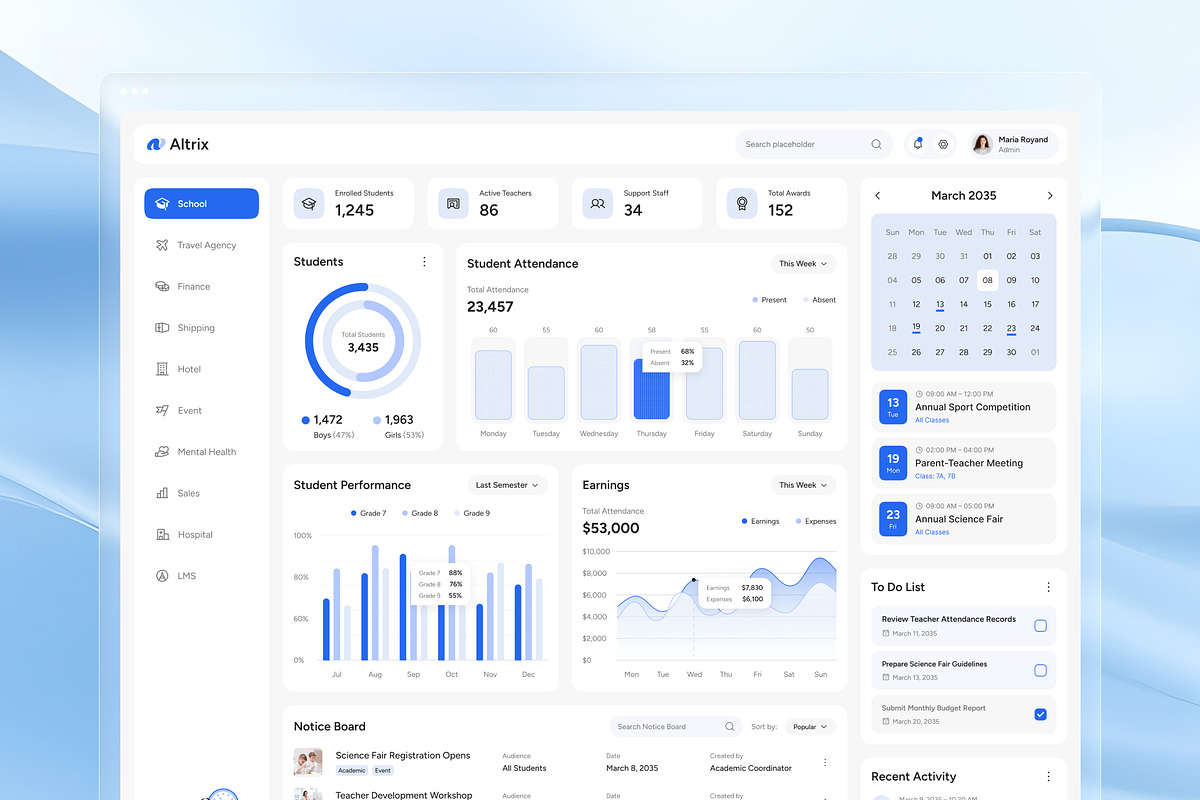Open the Annual Sport Competition event
This screenshot has height=800, width=1200.
click(963, 407)
